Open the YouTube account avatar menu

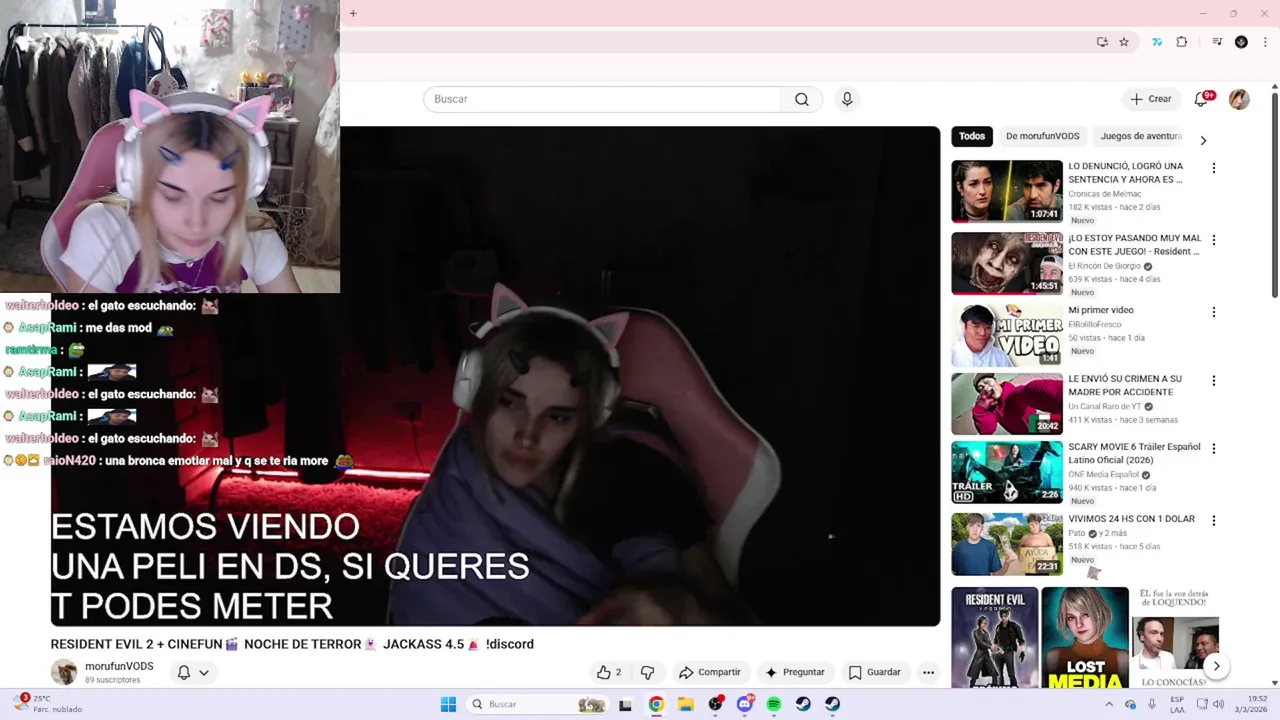[1239, 99]
